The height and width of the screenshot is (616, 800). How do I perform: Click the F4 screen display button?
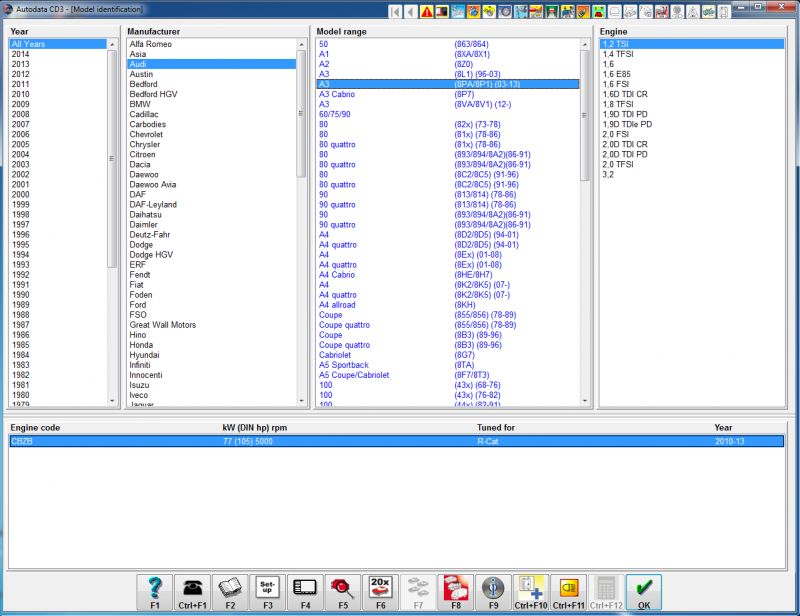(x=306, y=592)
